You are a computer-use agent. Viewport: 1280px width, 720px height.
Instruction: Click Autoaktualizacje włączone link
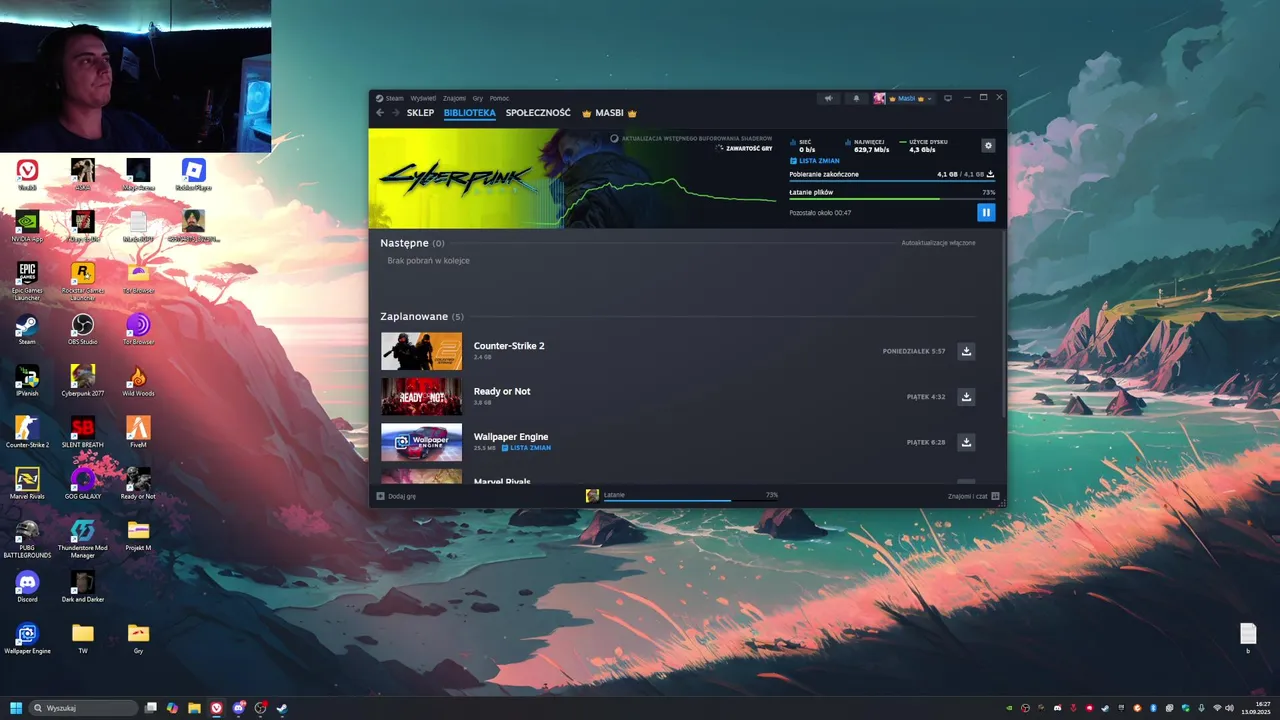(x=938, y=243)
